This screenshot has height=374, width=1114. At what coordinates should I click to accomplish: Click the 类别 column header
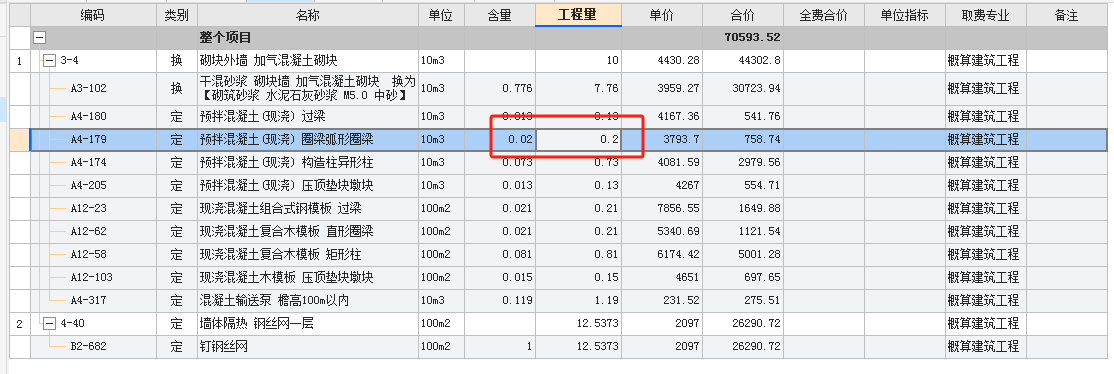pos(177,15)
